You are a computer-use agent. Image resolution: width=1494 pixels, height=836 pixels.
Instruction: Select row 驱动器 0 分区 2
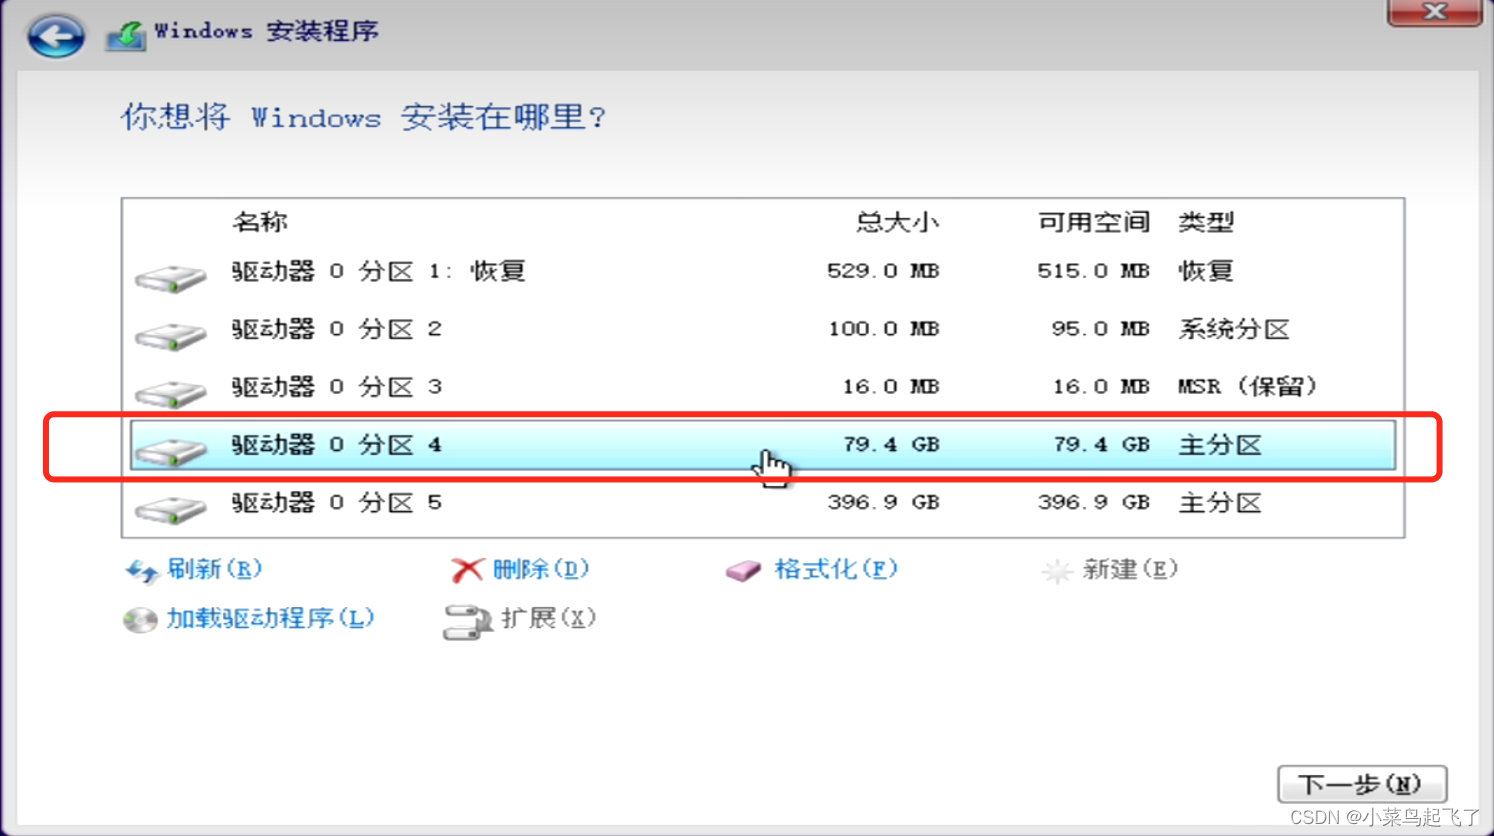pos(763,329)
